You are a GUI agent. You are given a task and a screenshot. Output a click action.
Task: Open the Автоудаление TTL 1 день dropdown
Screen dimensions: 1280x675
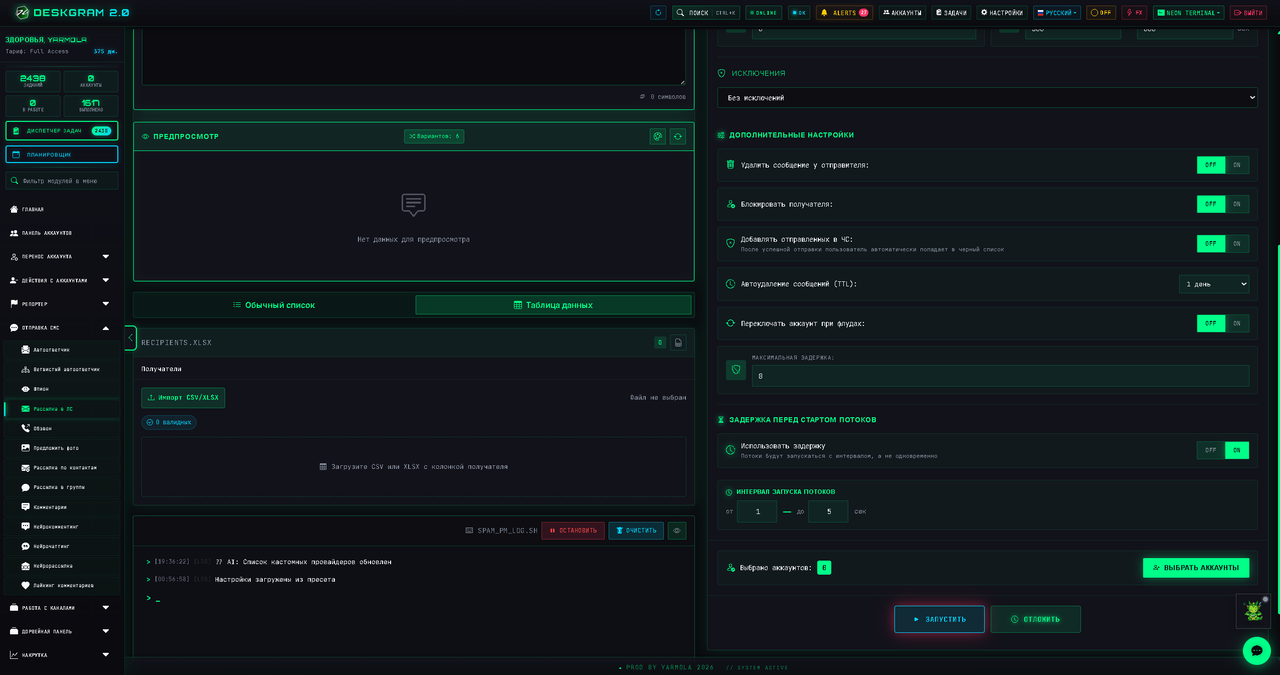click(1214, 284)
